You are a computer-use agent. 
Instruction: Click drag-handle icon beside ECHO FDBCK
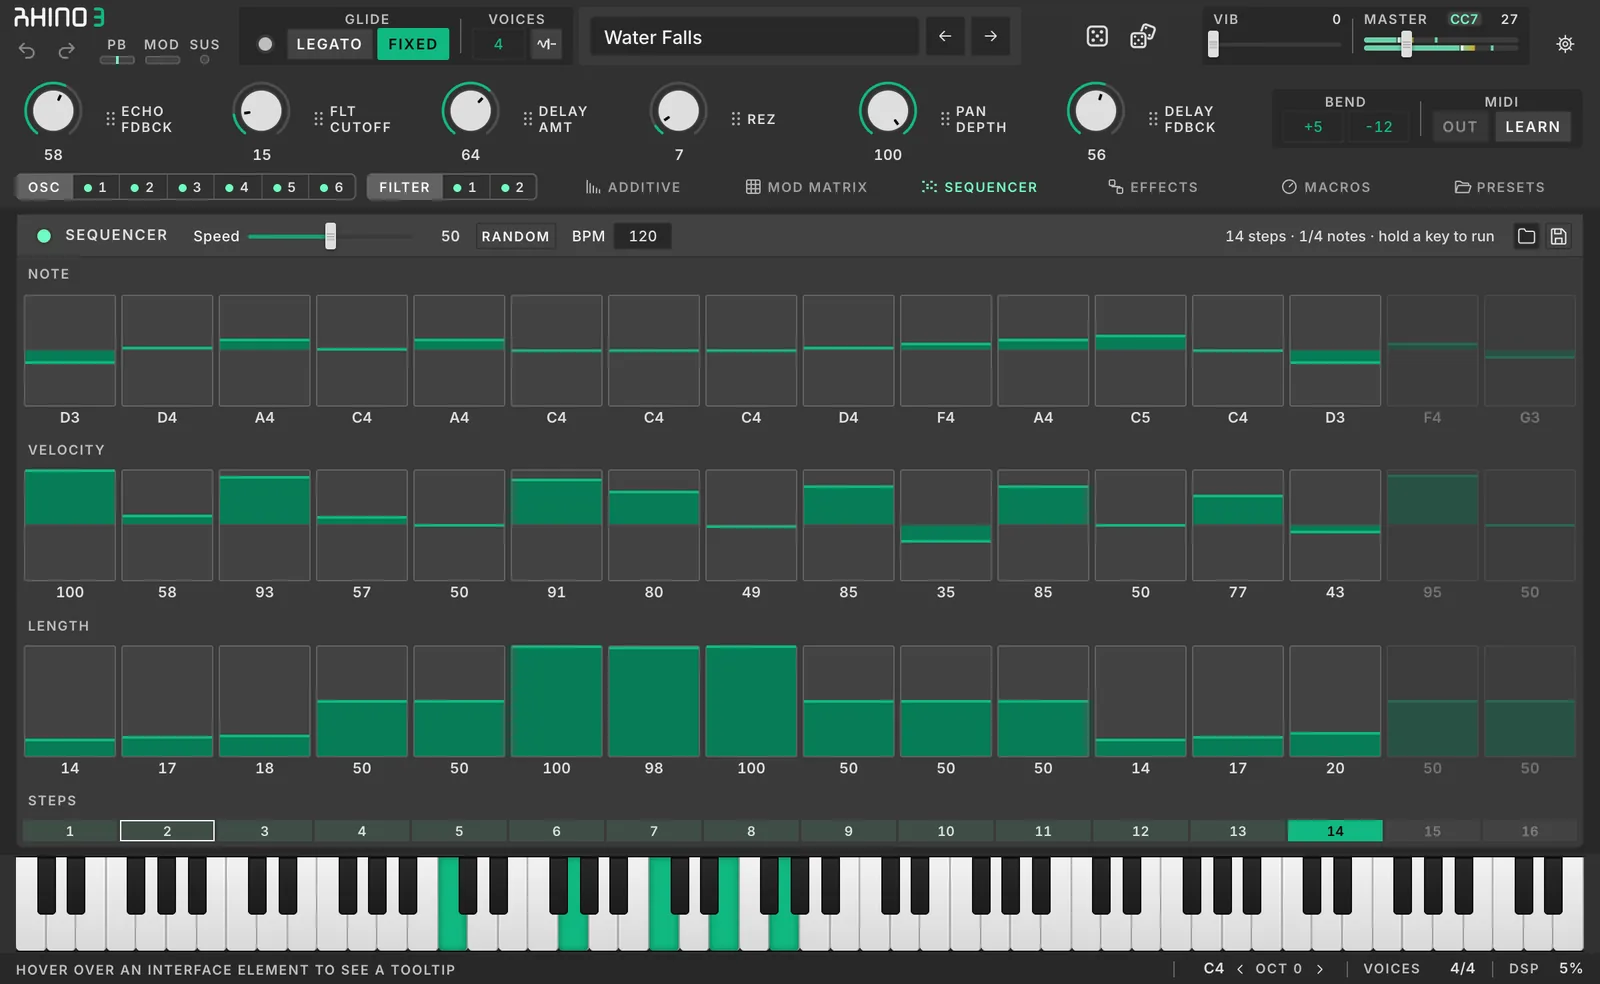point(110,119)
